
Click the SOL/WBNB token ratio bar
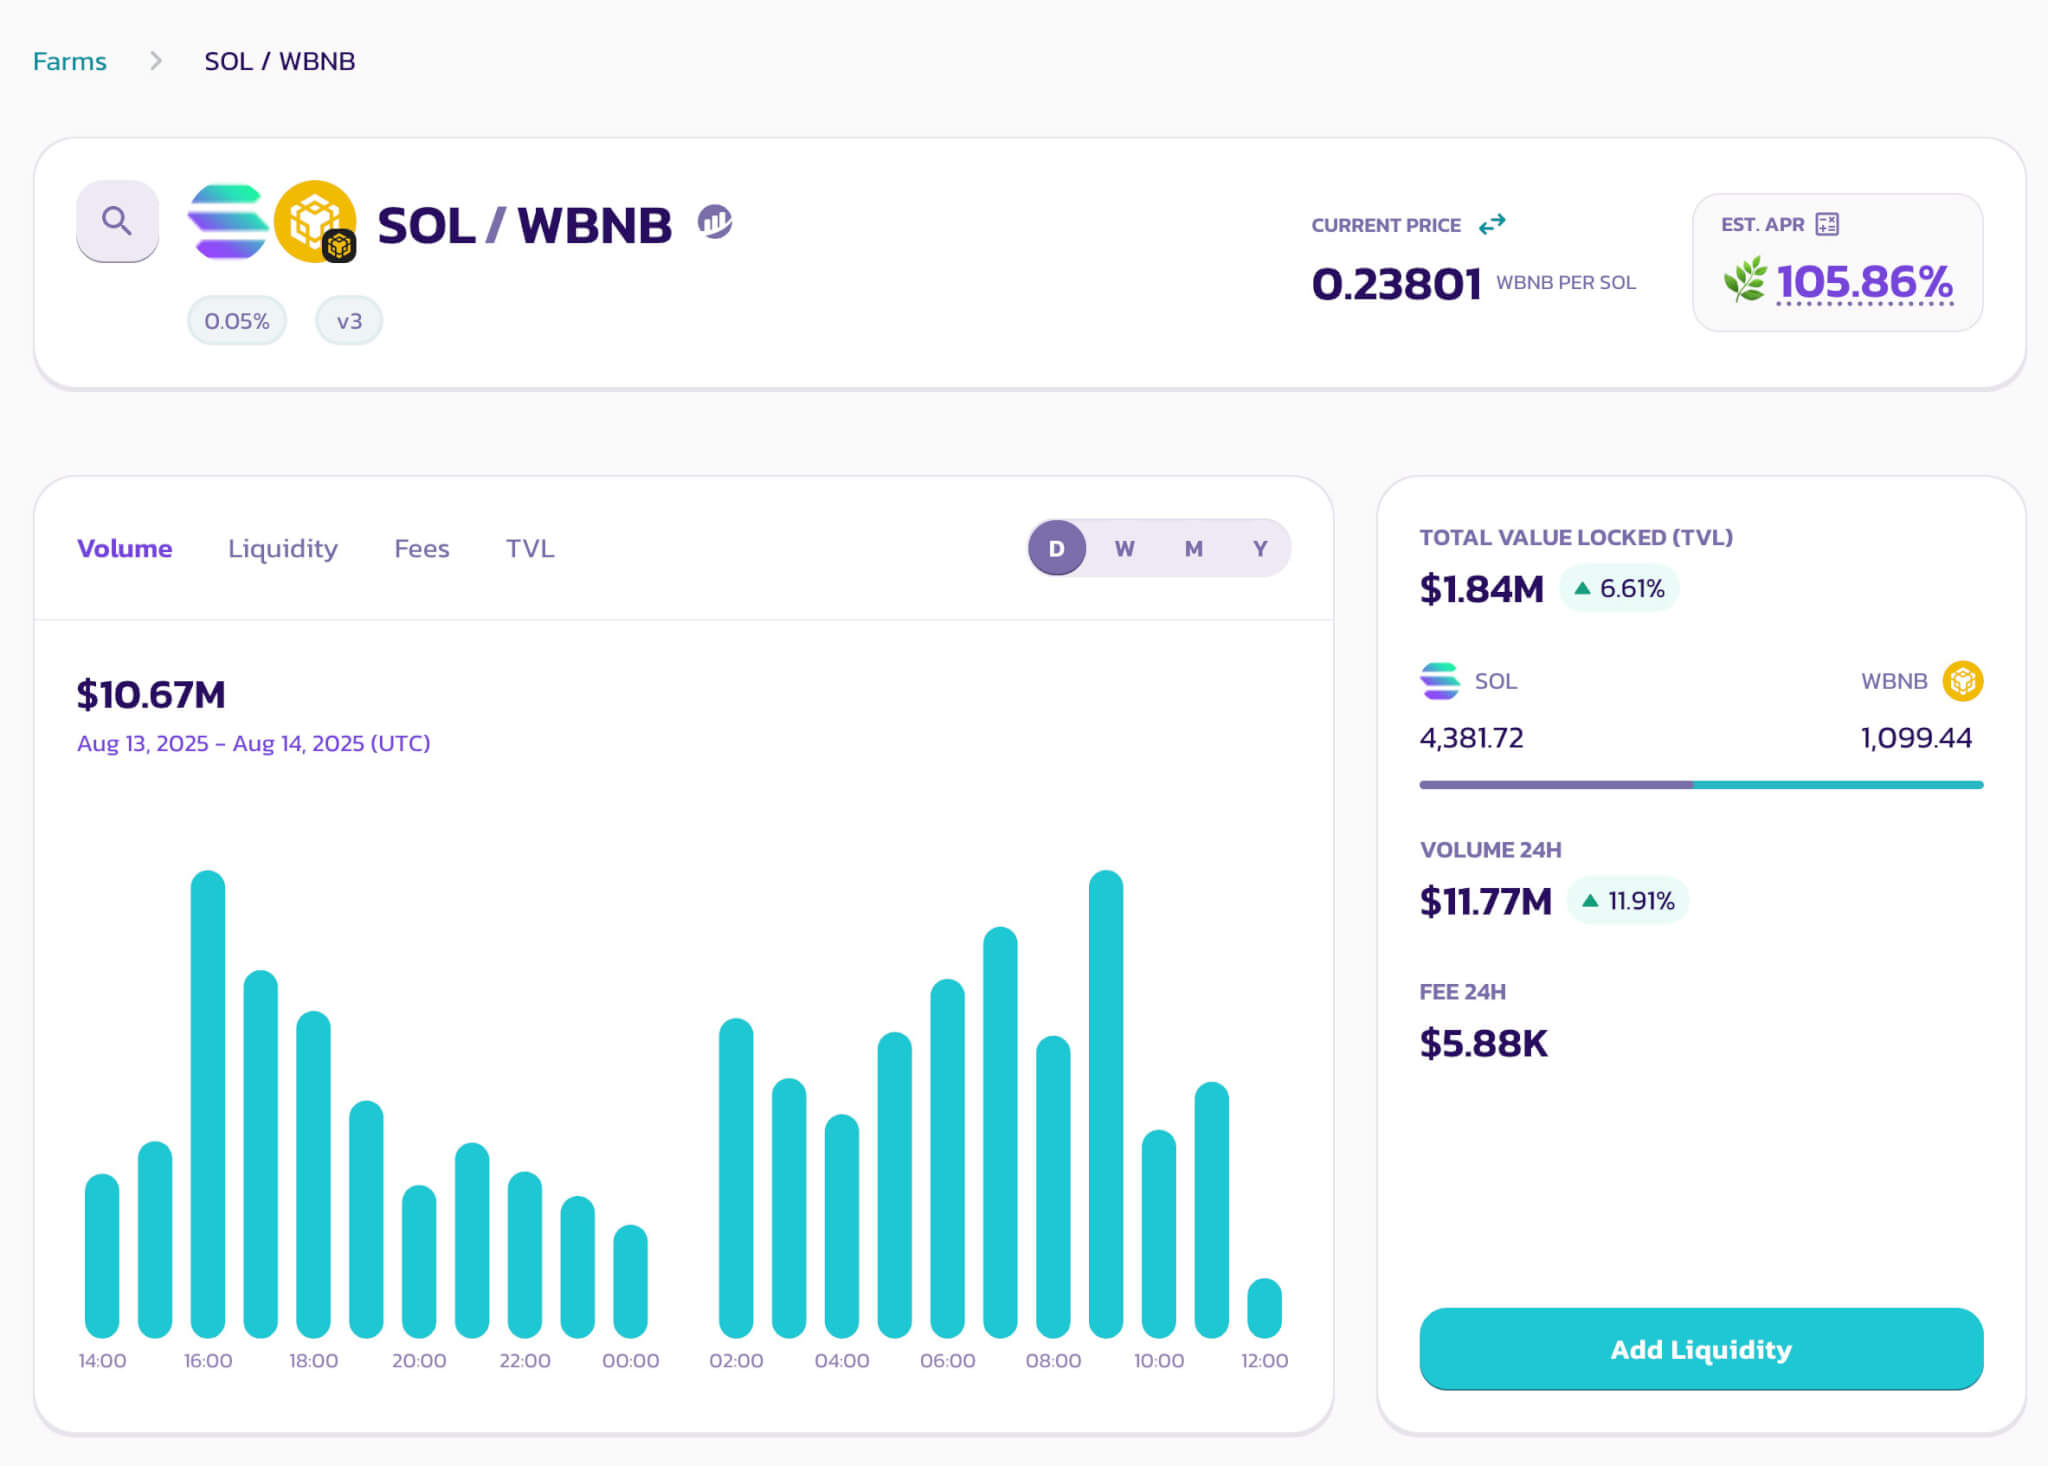1700,785
